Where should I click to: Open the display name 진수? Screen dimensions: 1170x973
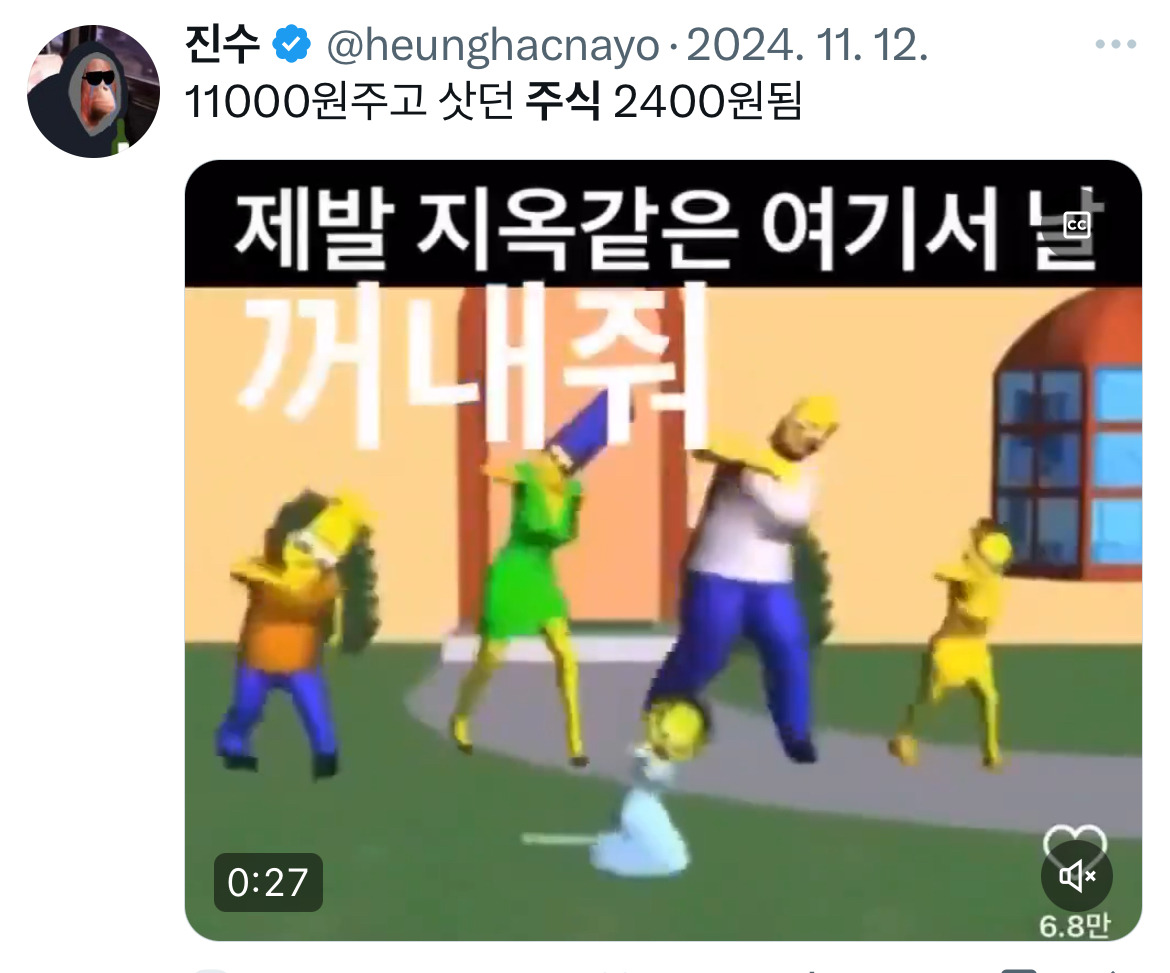coord(222,45)
